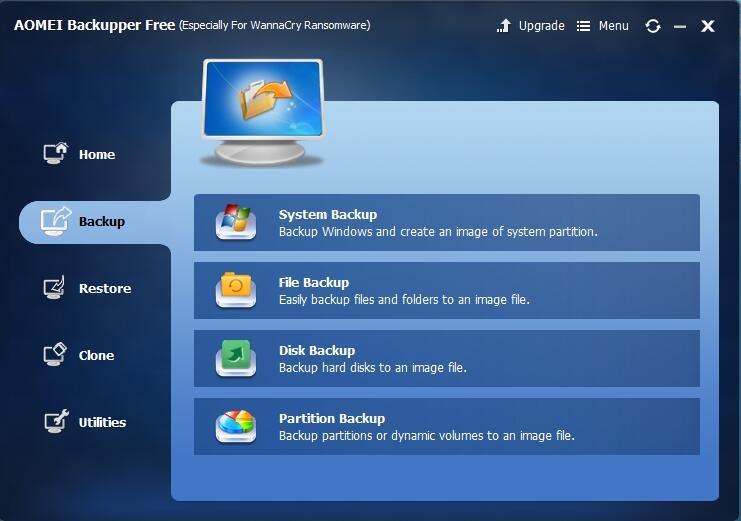The width and height of the screenshot is (741, 521).
Task: Click 'Backup Windows and create an image' description
Action: point(438,232)
